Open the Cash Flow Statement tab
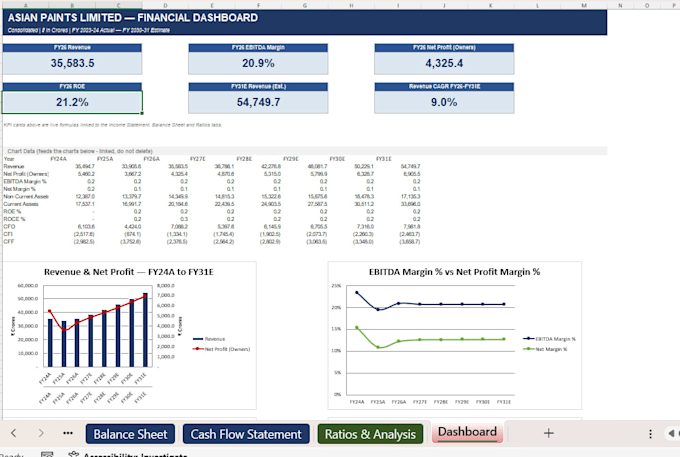This screenshot has width=680, height=457. click(x=246, y=434)
